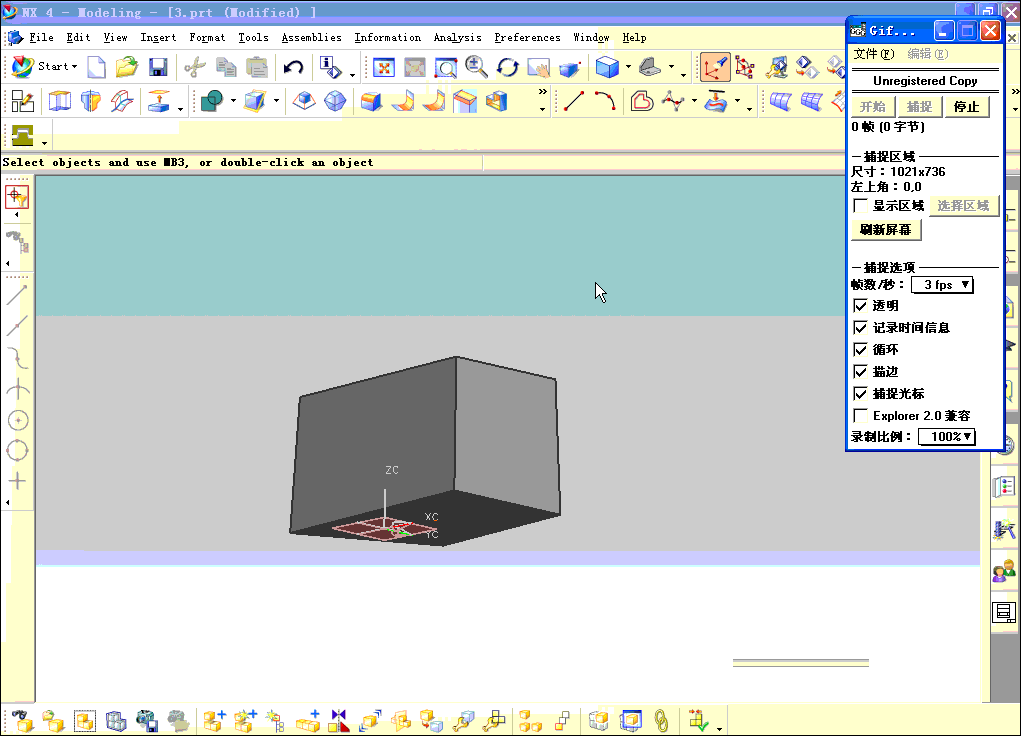Save the part with the floppy disk icon

pos(158,67)
